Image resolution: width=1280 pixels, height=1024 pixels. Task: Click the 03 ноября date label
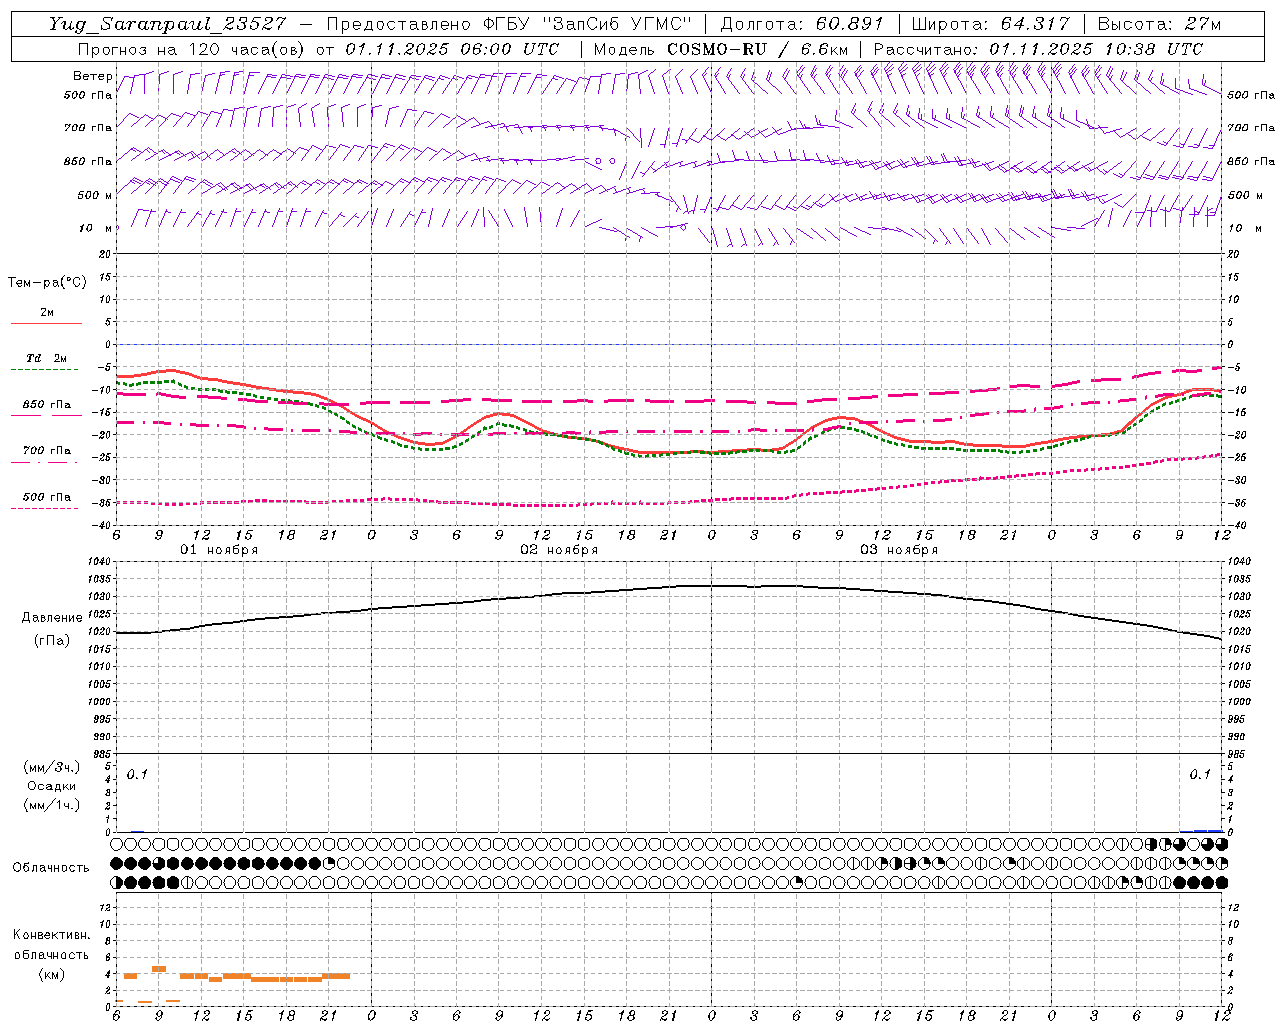[899, 550]
